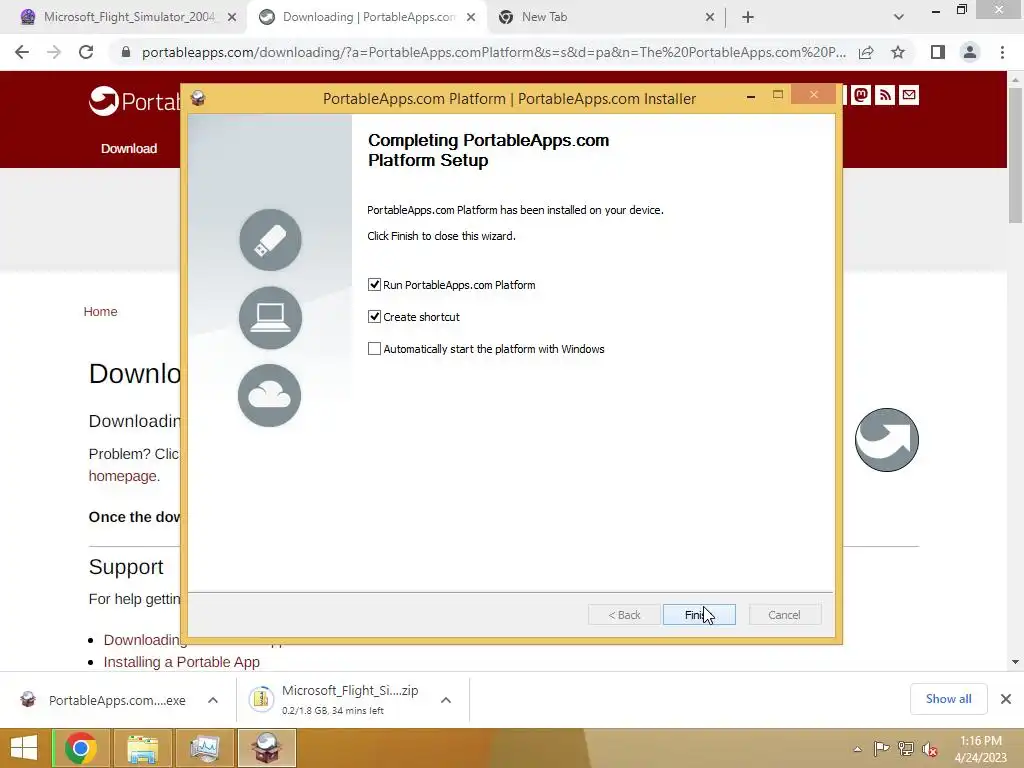
Task: Open the Download menu on PortableApps site
Action: click(129, 148)
